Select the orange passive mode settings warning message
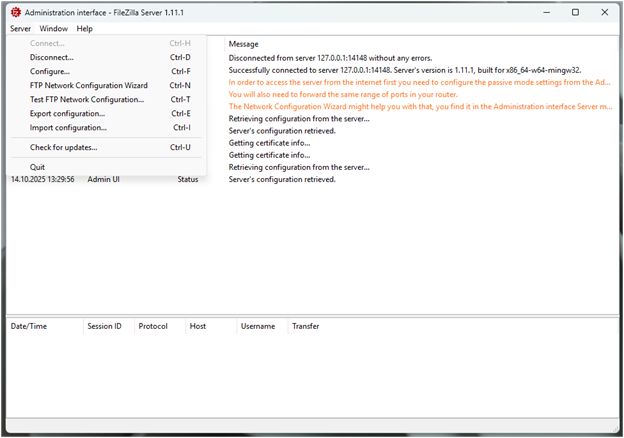624x438 pixels. coord(420,83)
